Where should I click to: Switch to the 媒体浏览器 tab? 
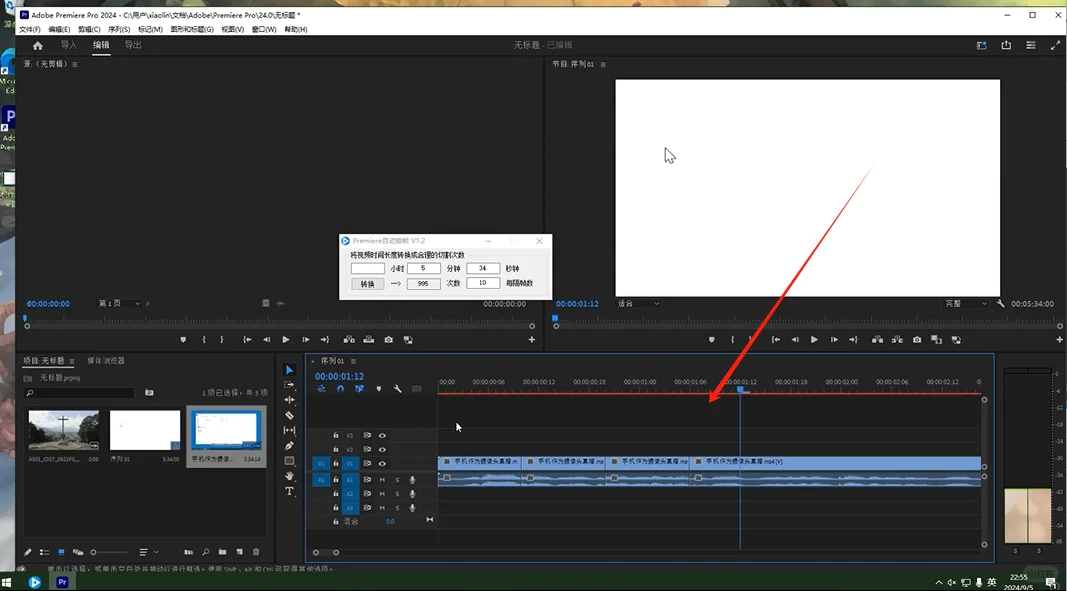[105, 361]
